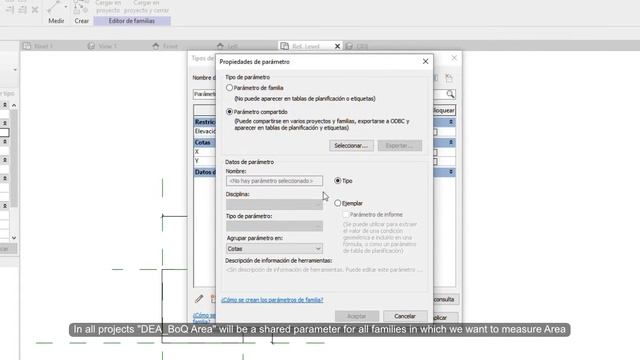This screenshot has width=640, height=360.
Task: Toggle lock checkbox for X row
Action: [435, 152]
